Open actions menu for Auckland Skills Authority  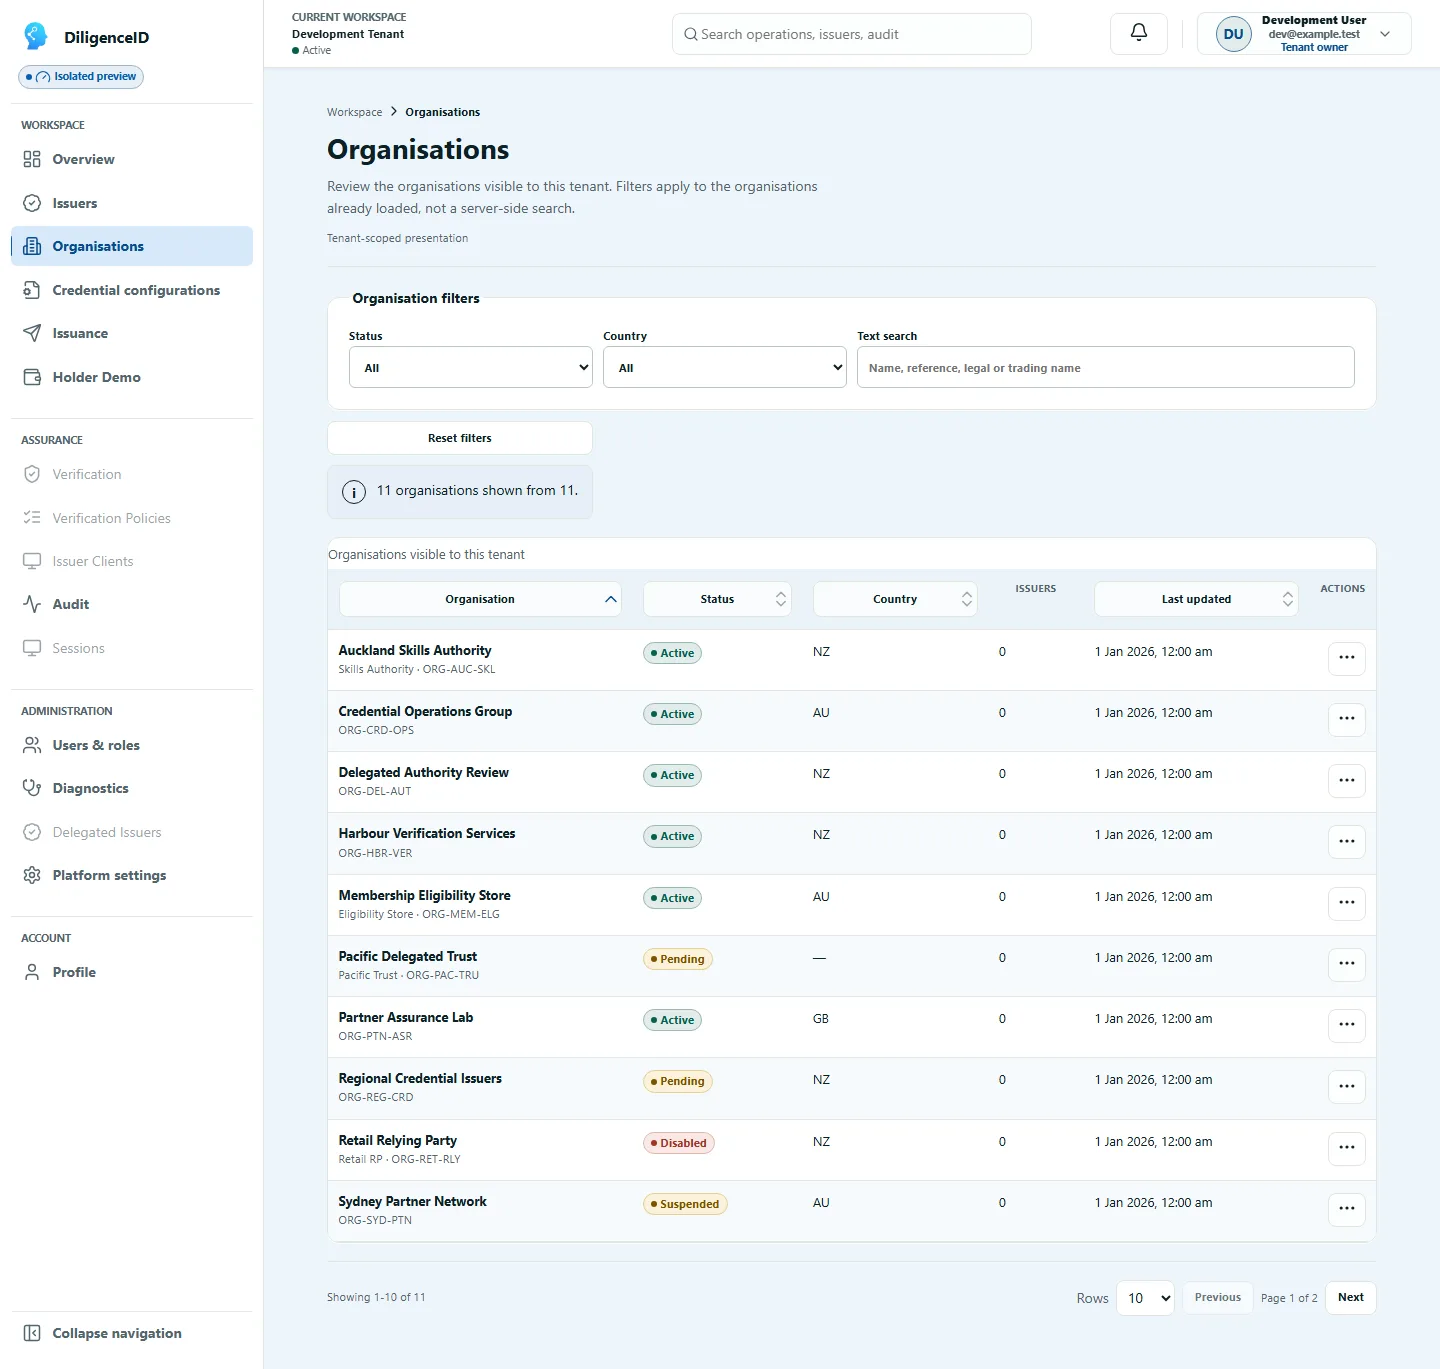[x=1347, y=657]
